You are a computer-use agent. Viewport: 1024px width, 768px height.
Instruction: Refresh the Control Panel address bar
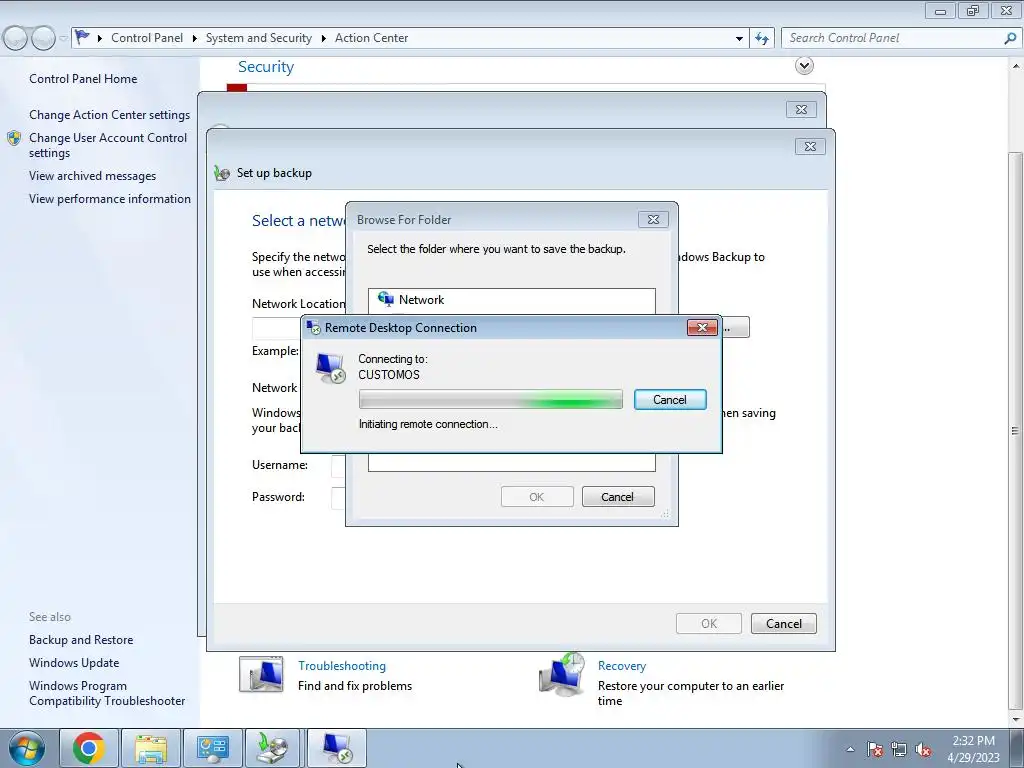click(x=761, y=39)
